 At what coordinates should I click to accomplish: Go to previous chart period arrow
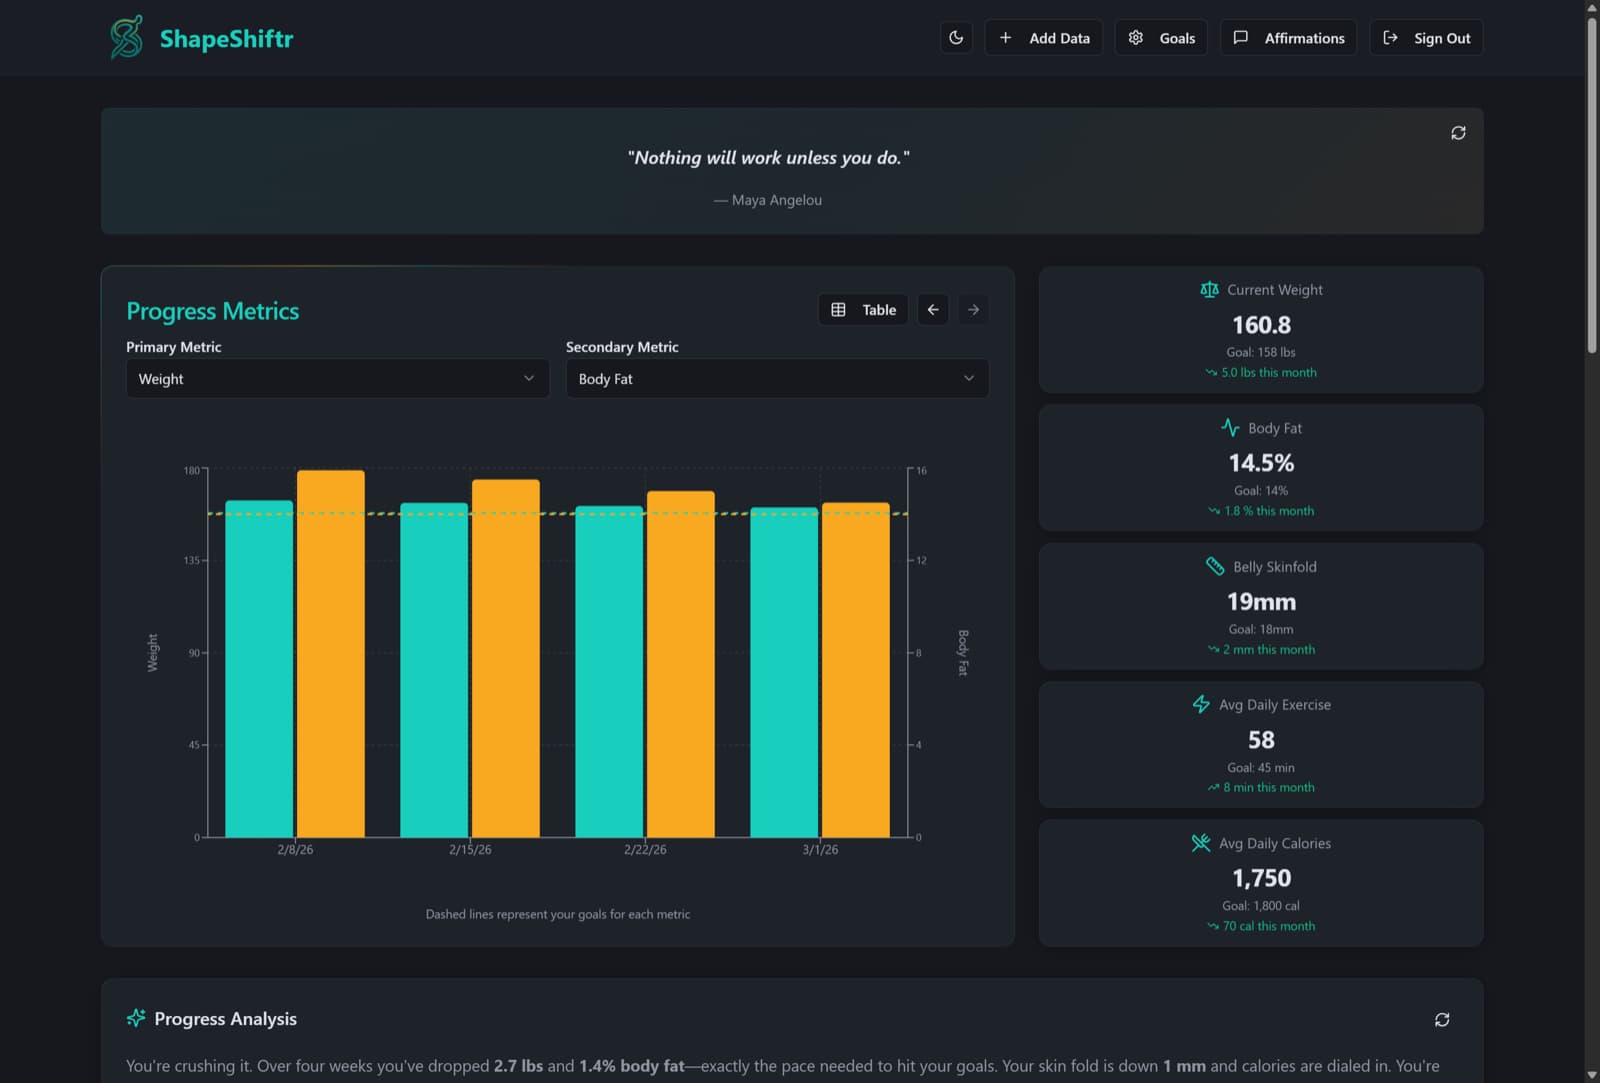click(x=933, y=310)
